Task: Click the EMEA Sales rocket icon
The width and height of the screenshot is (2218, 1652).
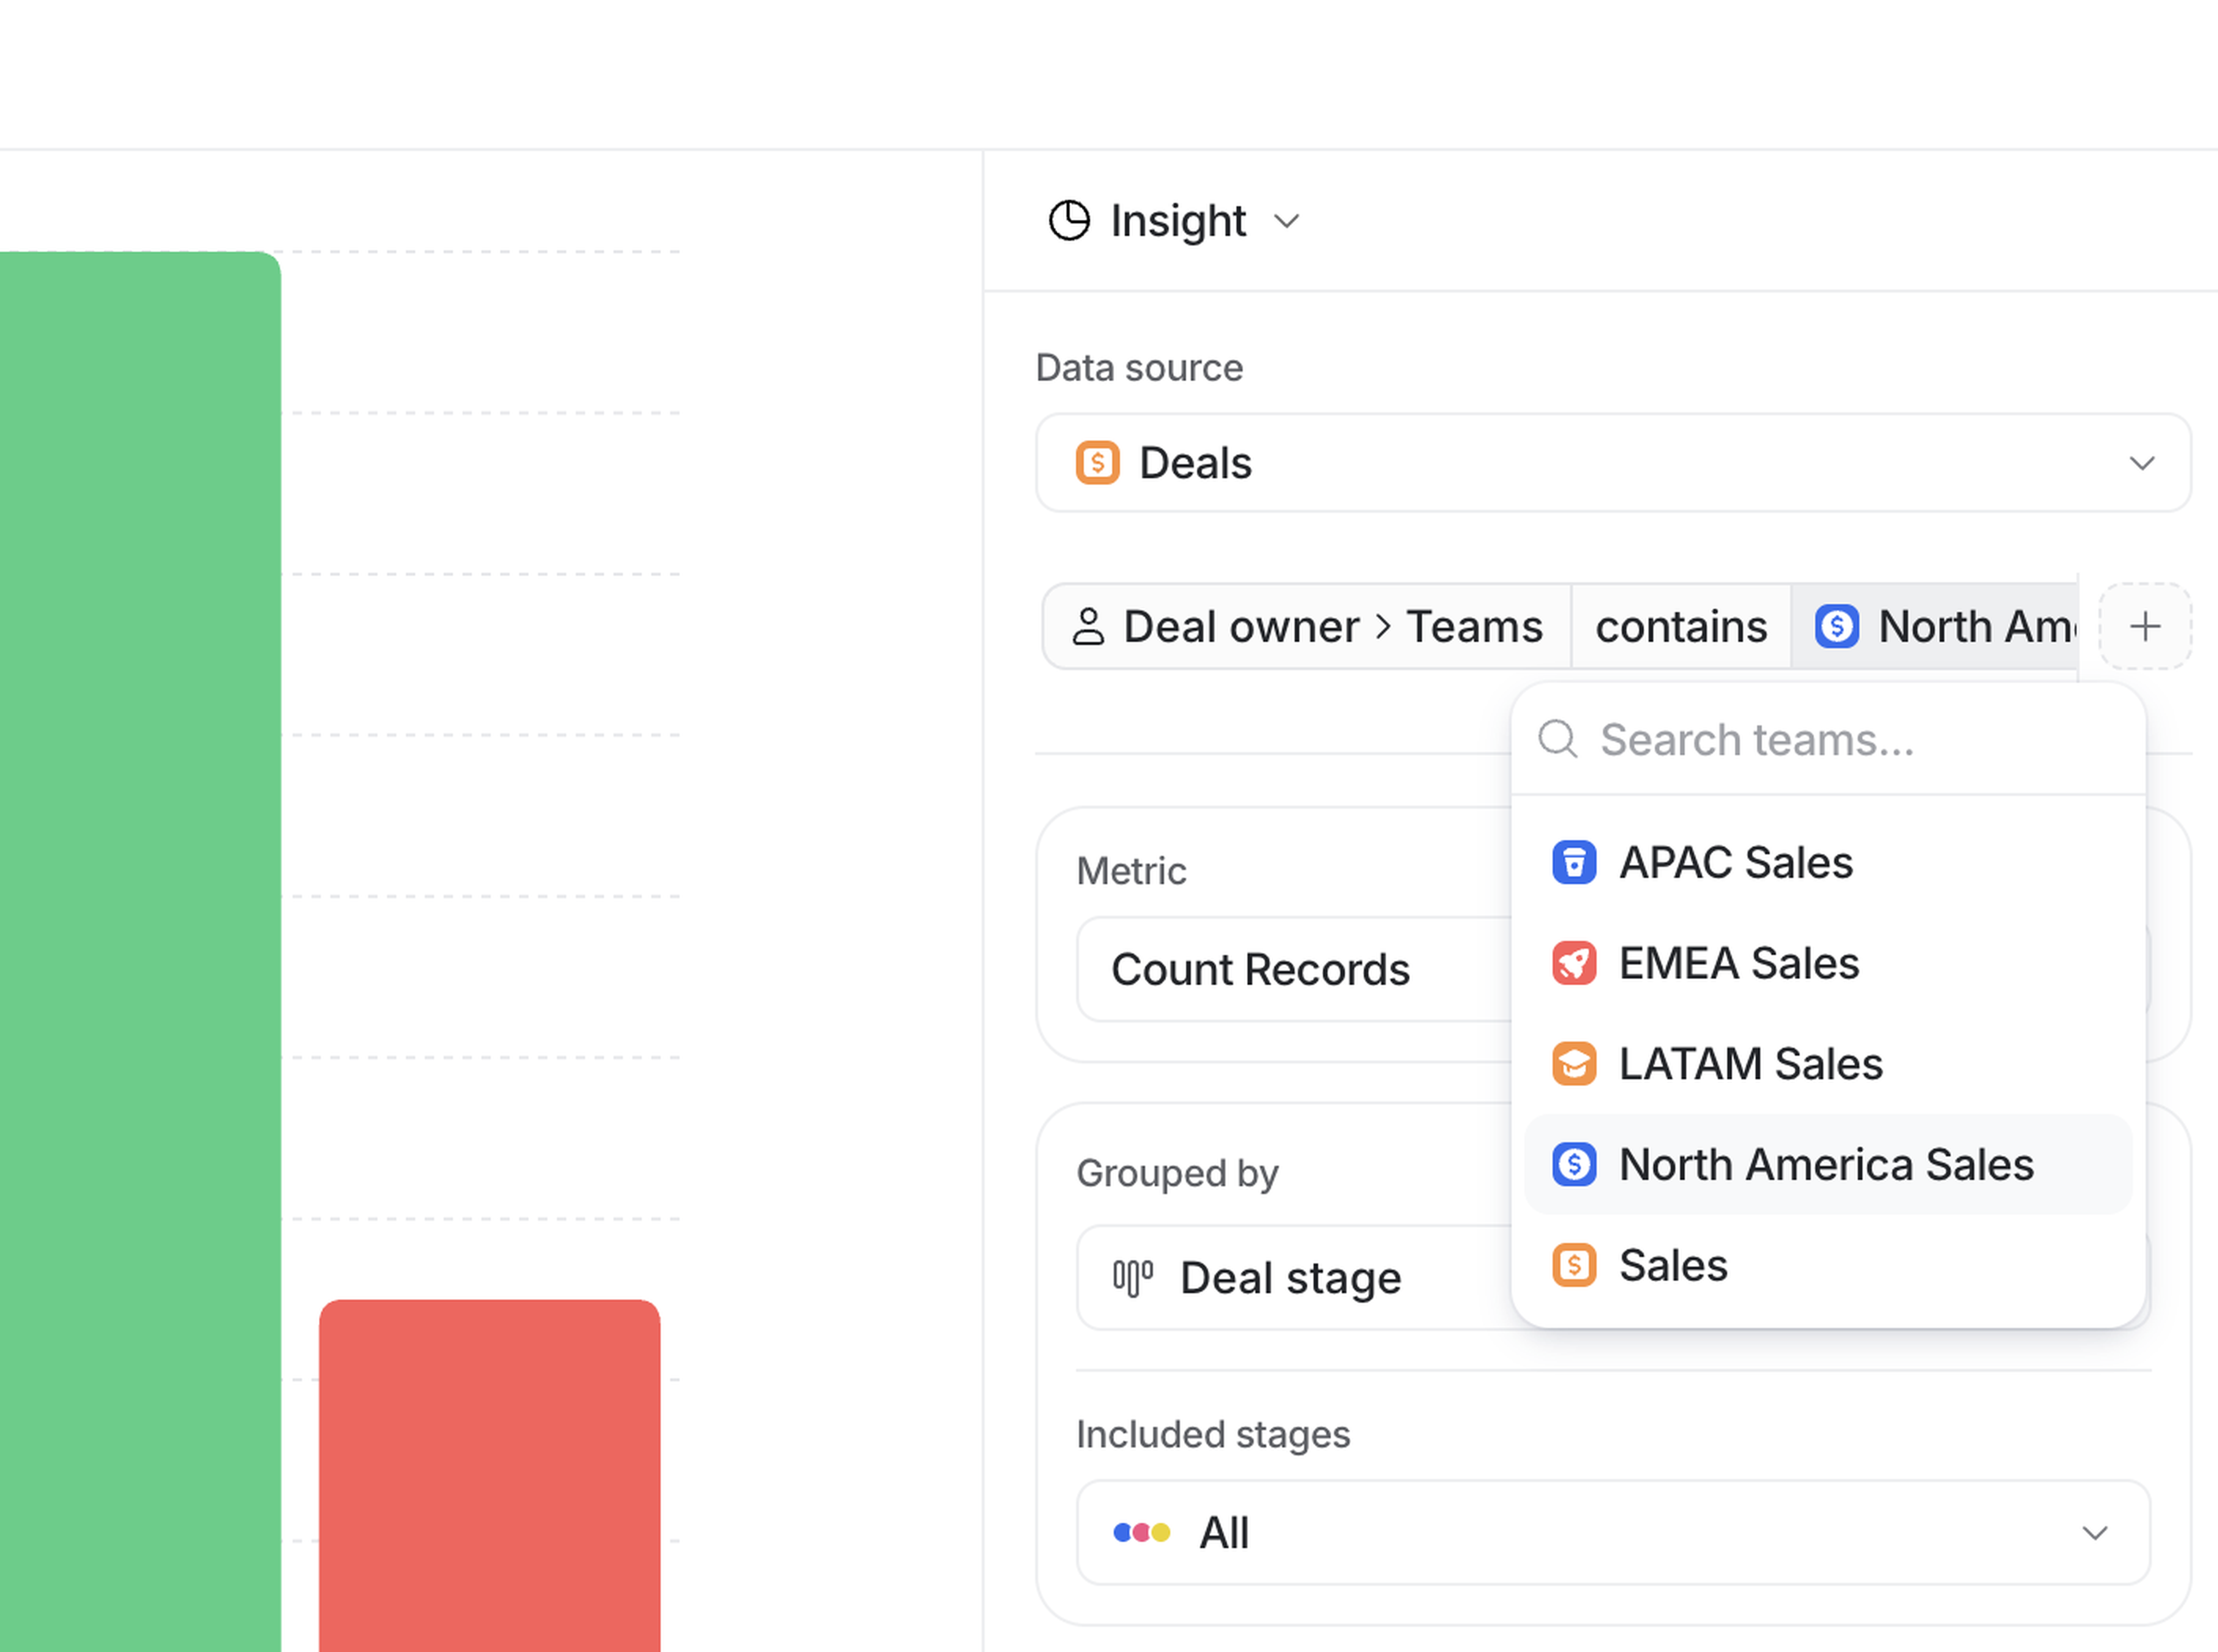Action: point(1573,963)
